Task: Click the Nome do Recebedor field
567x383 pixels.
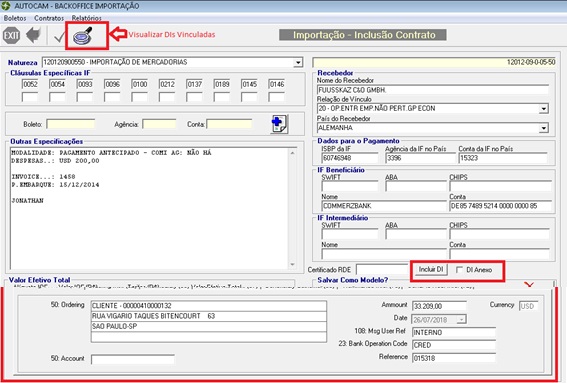Action: tap(433, 90)
